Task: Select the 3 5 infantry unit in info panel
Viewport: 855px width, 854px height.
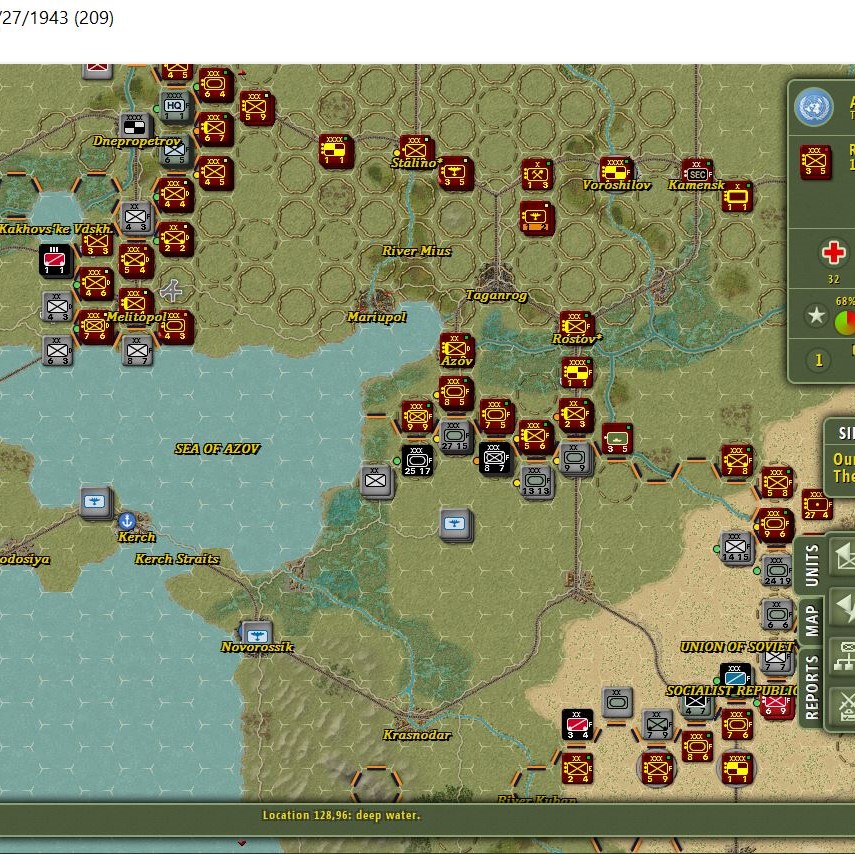Action: click(815, 161)
